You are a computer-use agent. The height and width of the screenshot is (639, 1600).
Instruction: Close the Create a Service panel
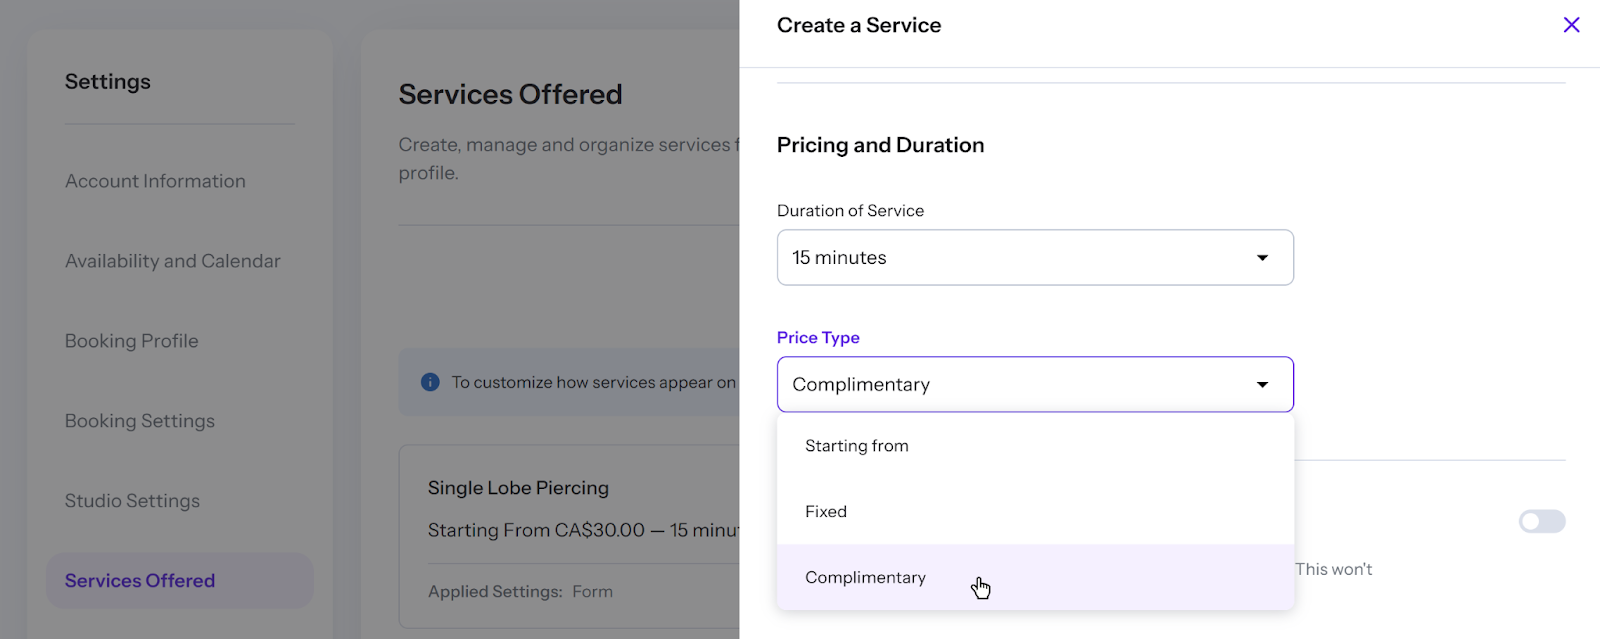1571,25
